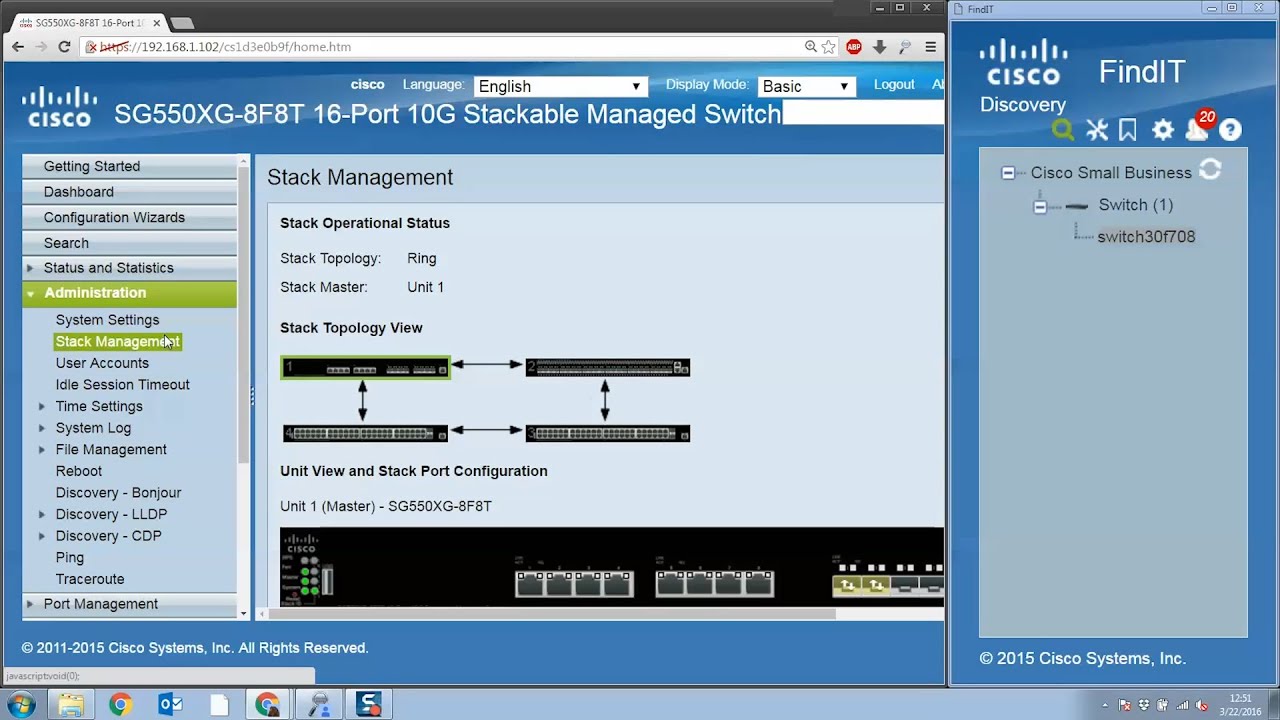Open the Traceroute page

[x=90, y=579]
